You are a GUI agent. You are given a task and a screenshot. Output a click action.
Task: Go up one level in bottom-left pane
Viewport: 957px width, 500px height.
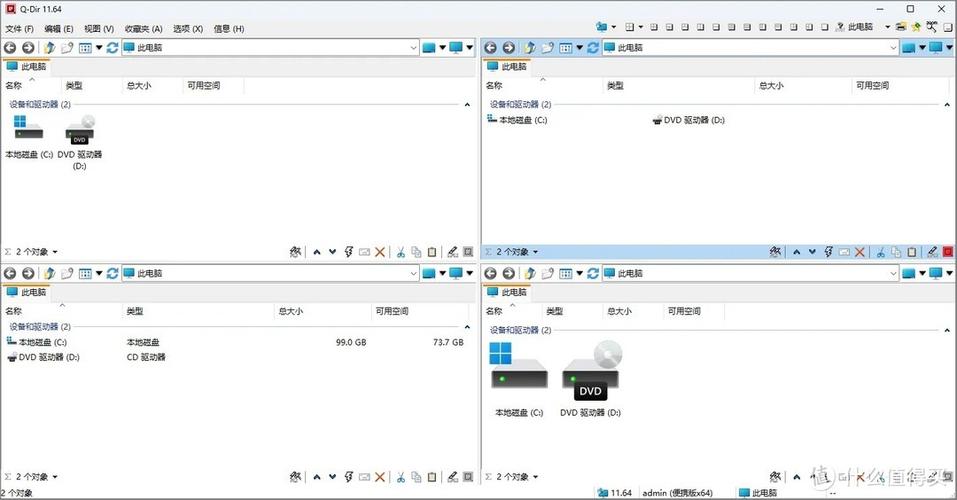[x=49, y=274]
